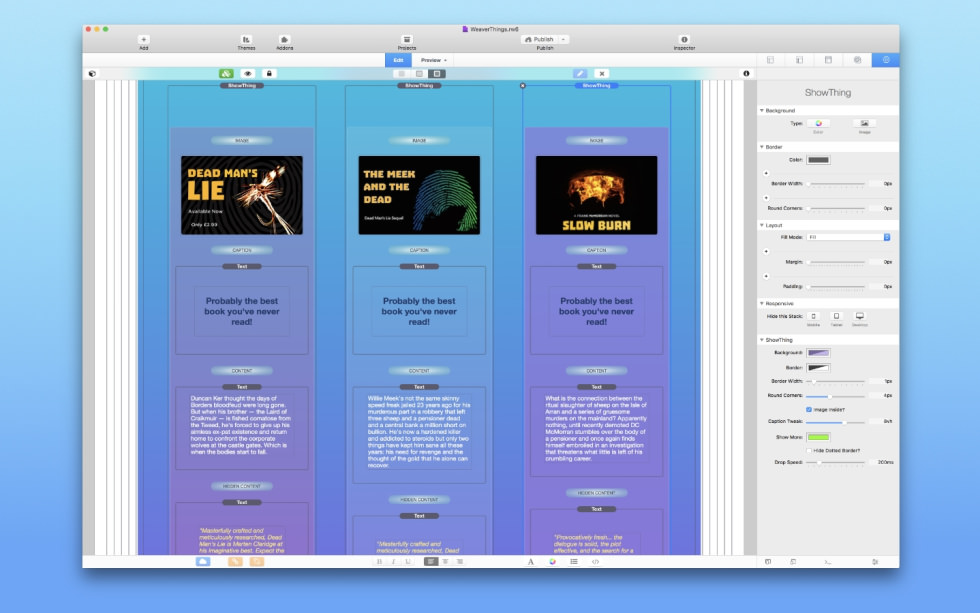
Task: Expand the Border Width plus toggle
Action: (766, 173)
